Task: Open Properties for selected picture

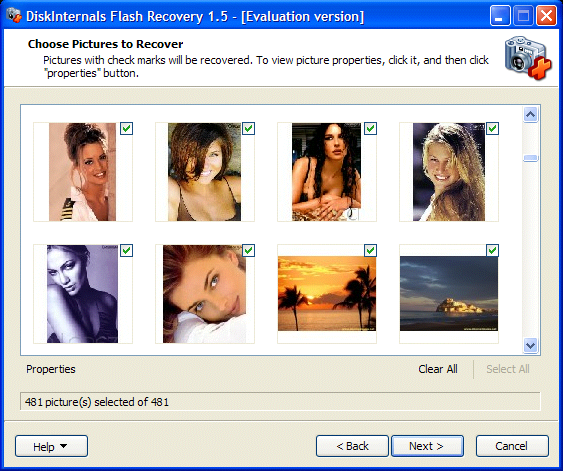Action: click(51, 369)
